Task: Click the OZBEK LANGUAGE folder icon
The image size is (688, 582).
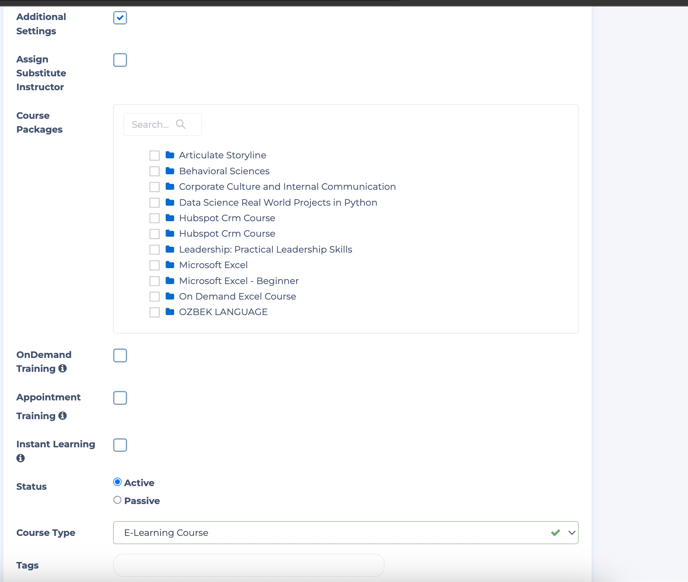Action: pos(170,312)
